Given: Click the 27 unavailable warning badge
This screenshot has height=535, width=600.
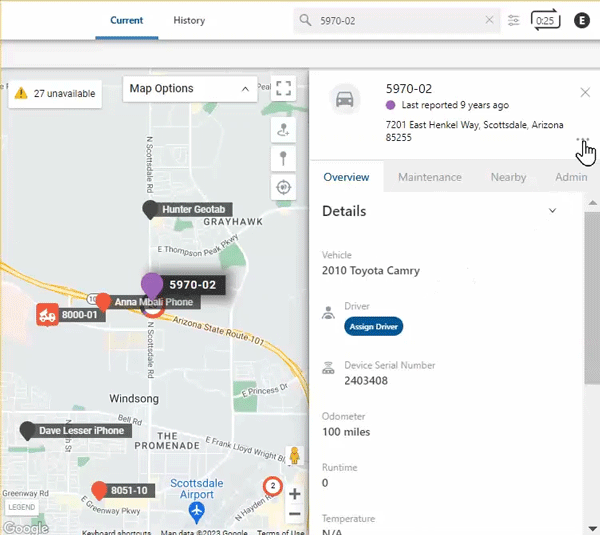Looking at the screenshot, I should (x=55, y=93).
